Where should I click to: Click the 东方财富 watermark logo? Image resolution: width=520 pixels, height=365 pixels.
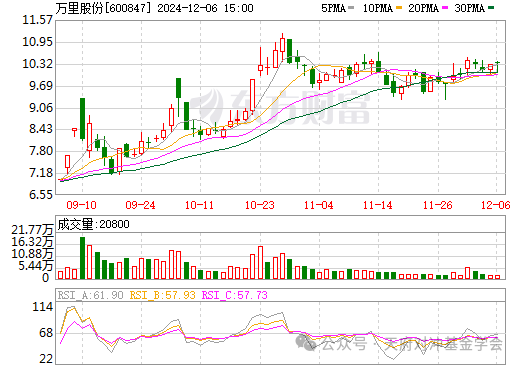[x=281, y=106]
